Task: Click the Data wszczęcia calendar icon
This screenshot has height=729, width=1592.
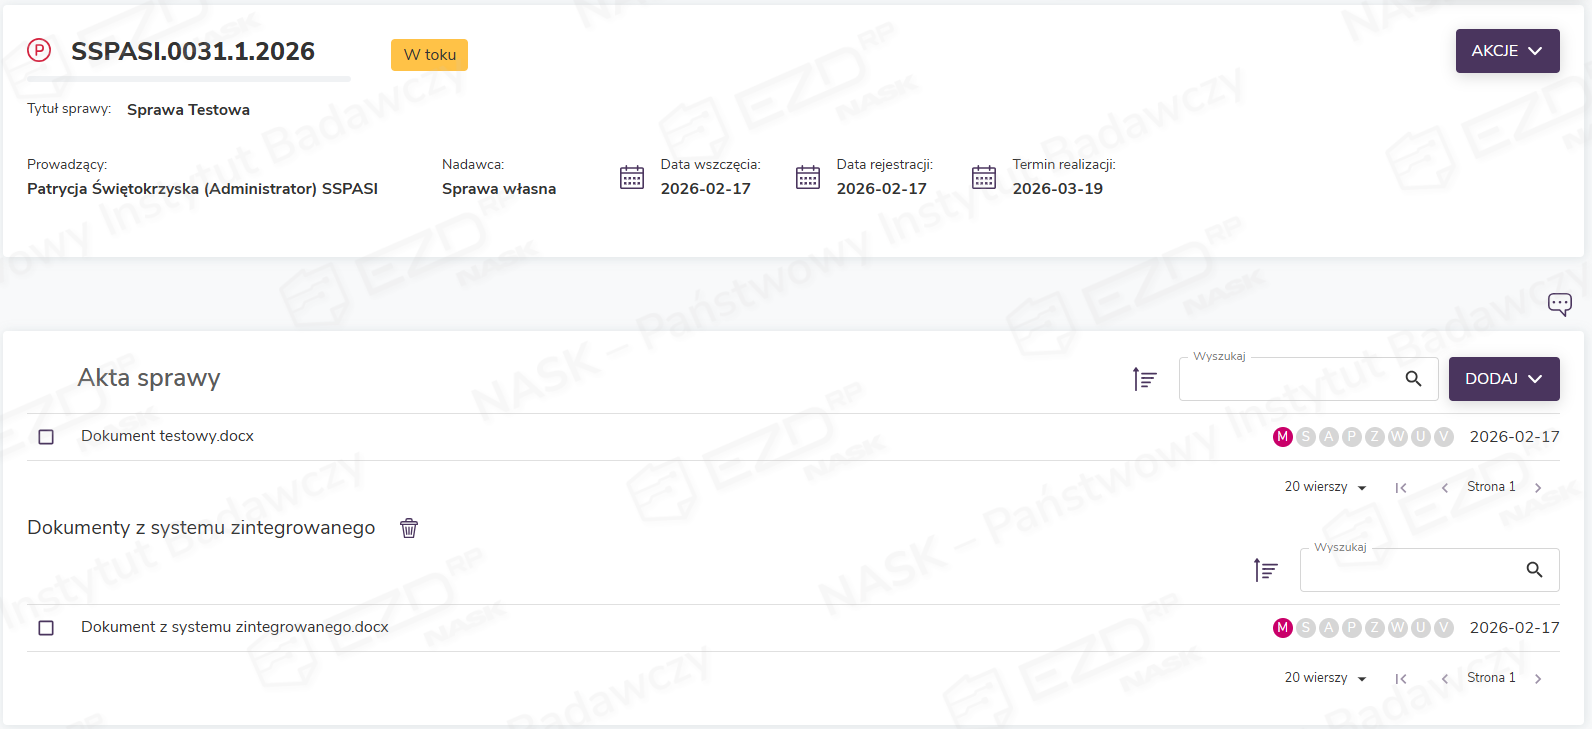Action: click(632, 177)
